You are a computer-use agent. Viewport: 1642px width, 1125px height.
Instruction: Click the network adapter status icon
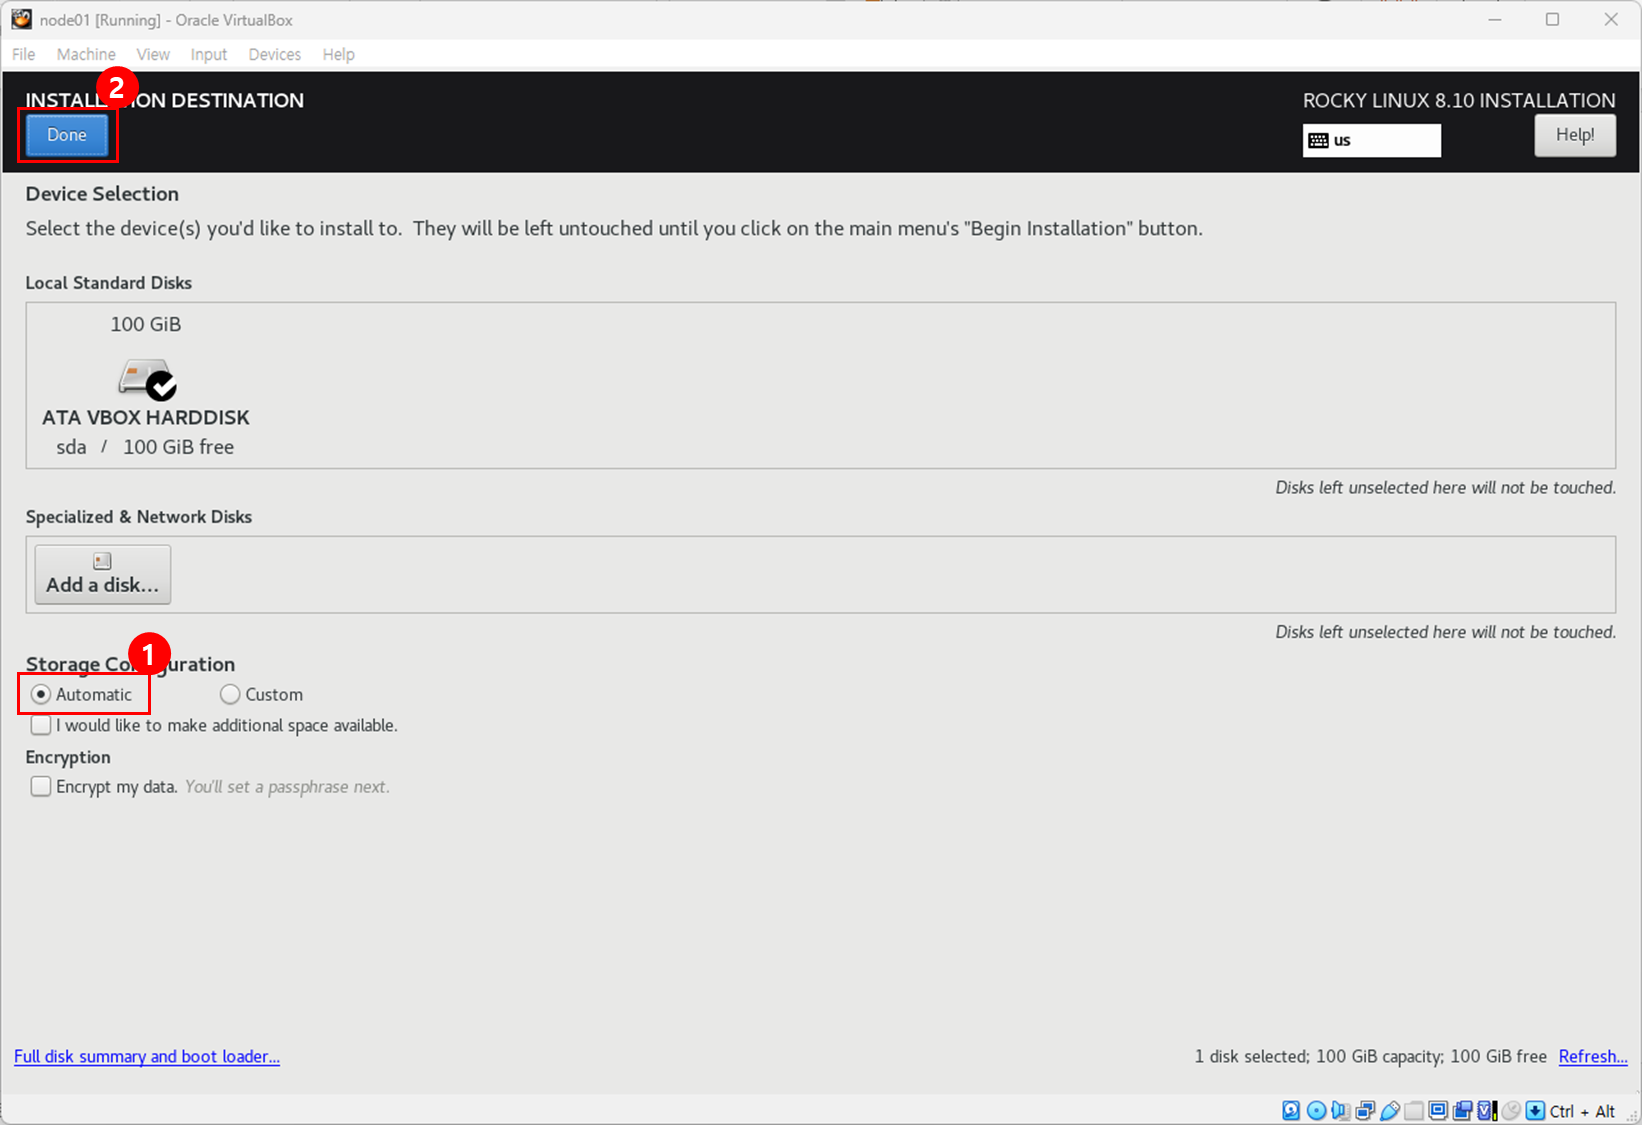1365,1110
